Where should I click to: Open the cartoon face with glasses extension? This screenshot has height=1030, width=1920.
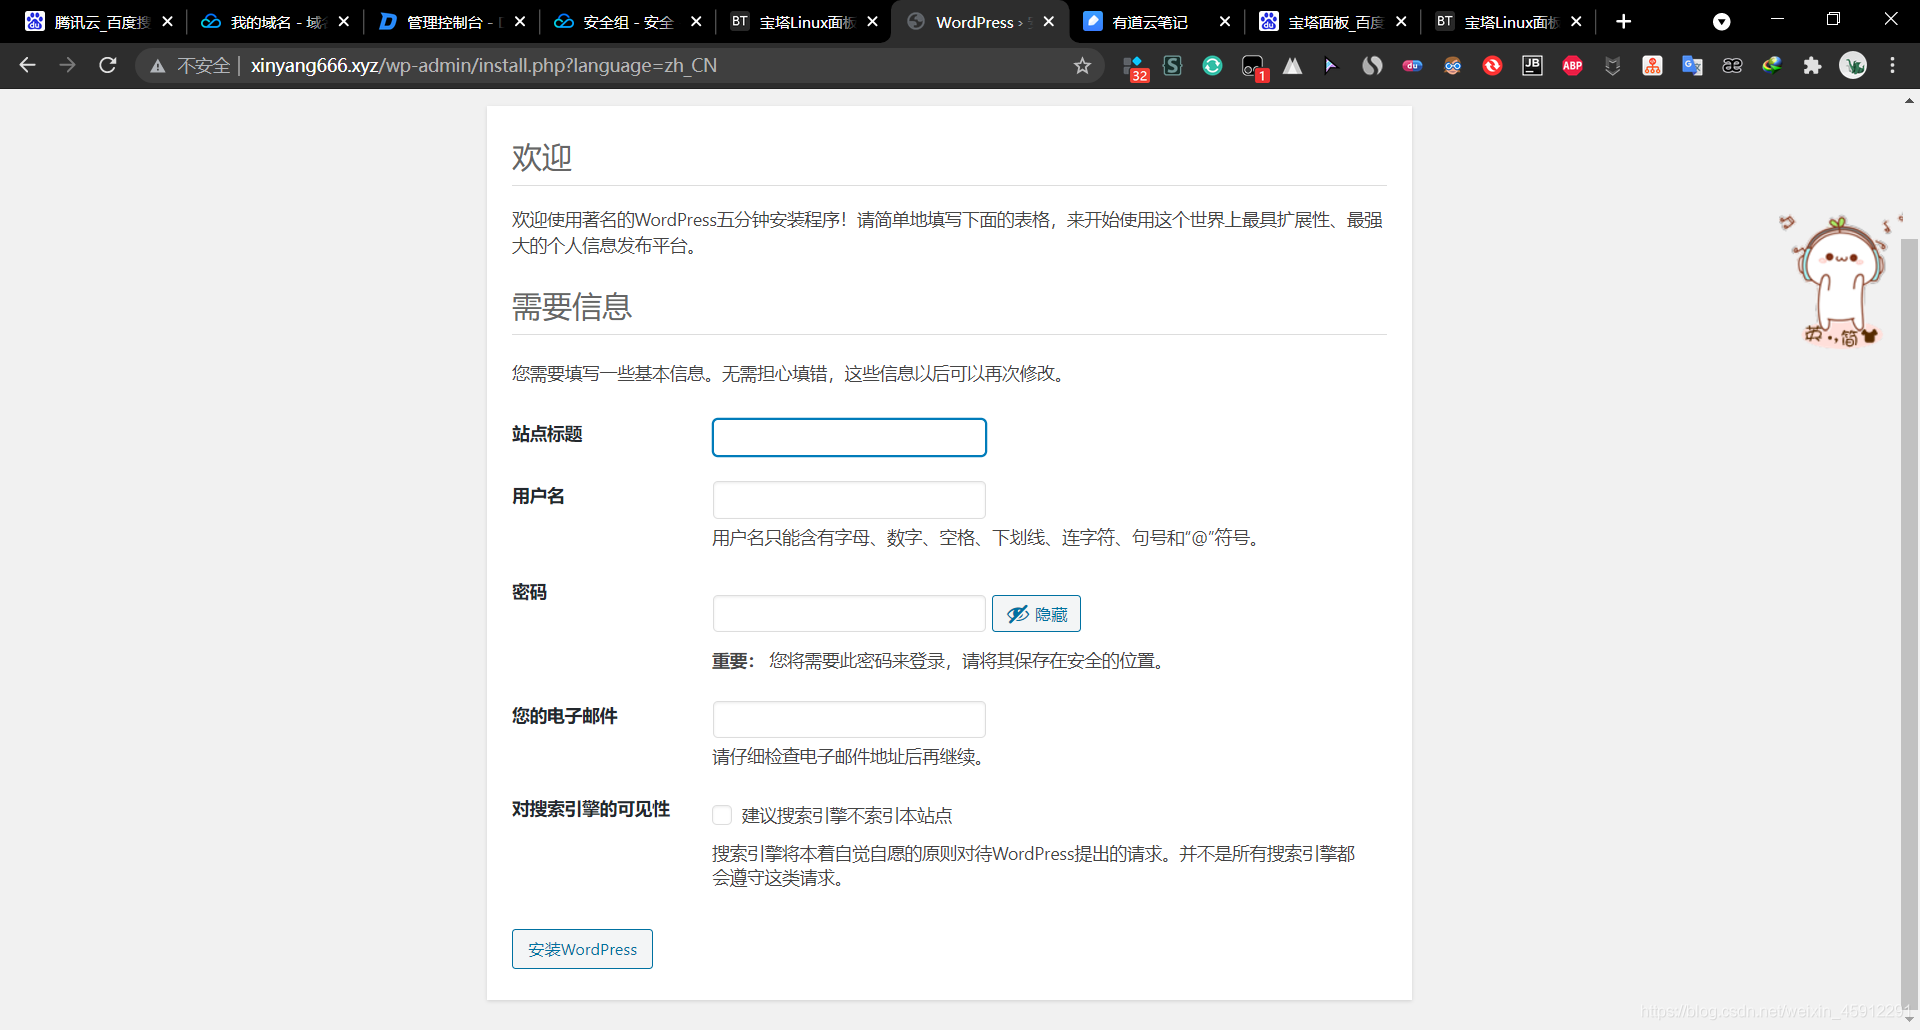click(1453, 66)
